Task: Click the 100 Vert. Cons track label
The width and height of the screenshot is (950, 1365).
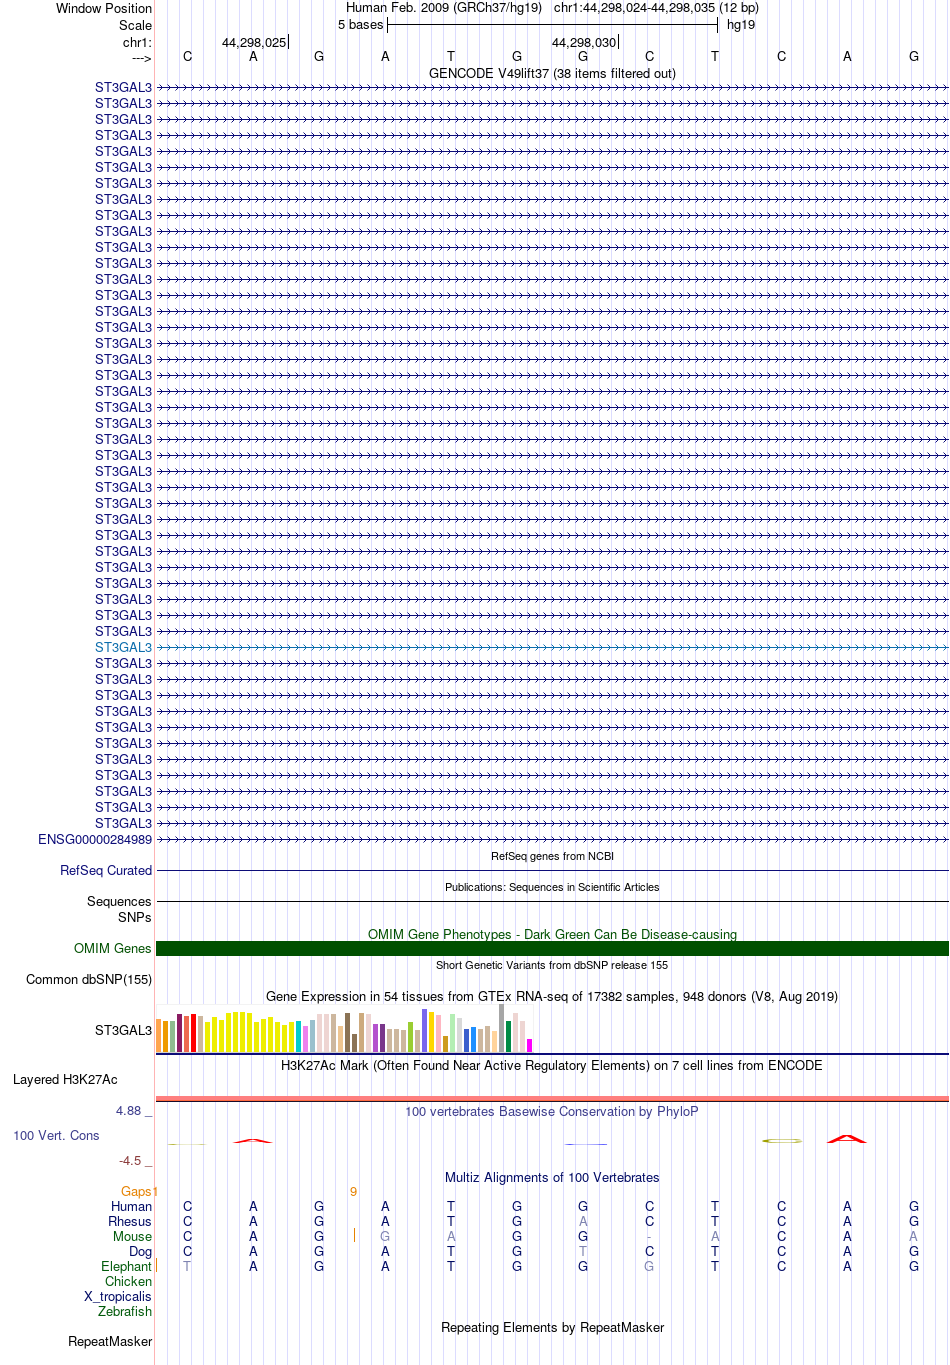Action: (x=56, y=1135)
